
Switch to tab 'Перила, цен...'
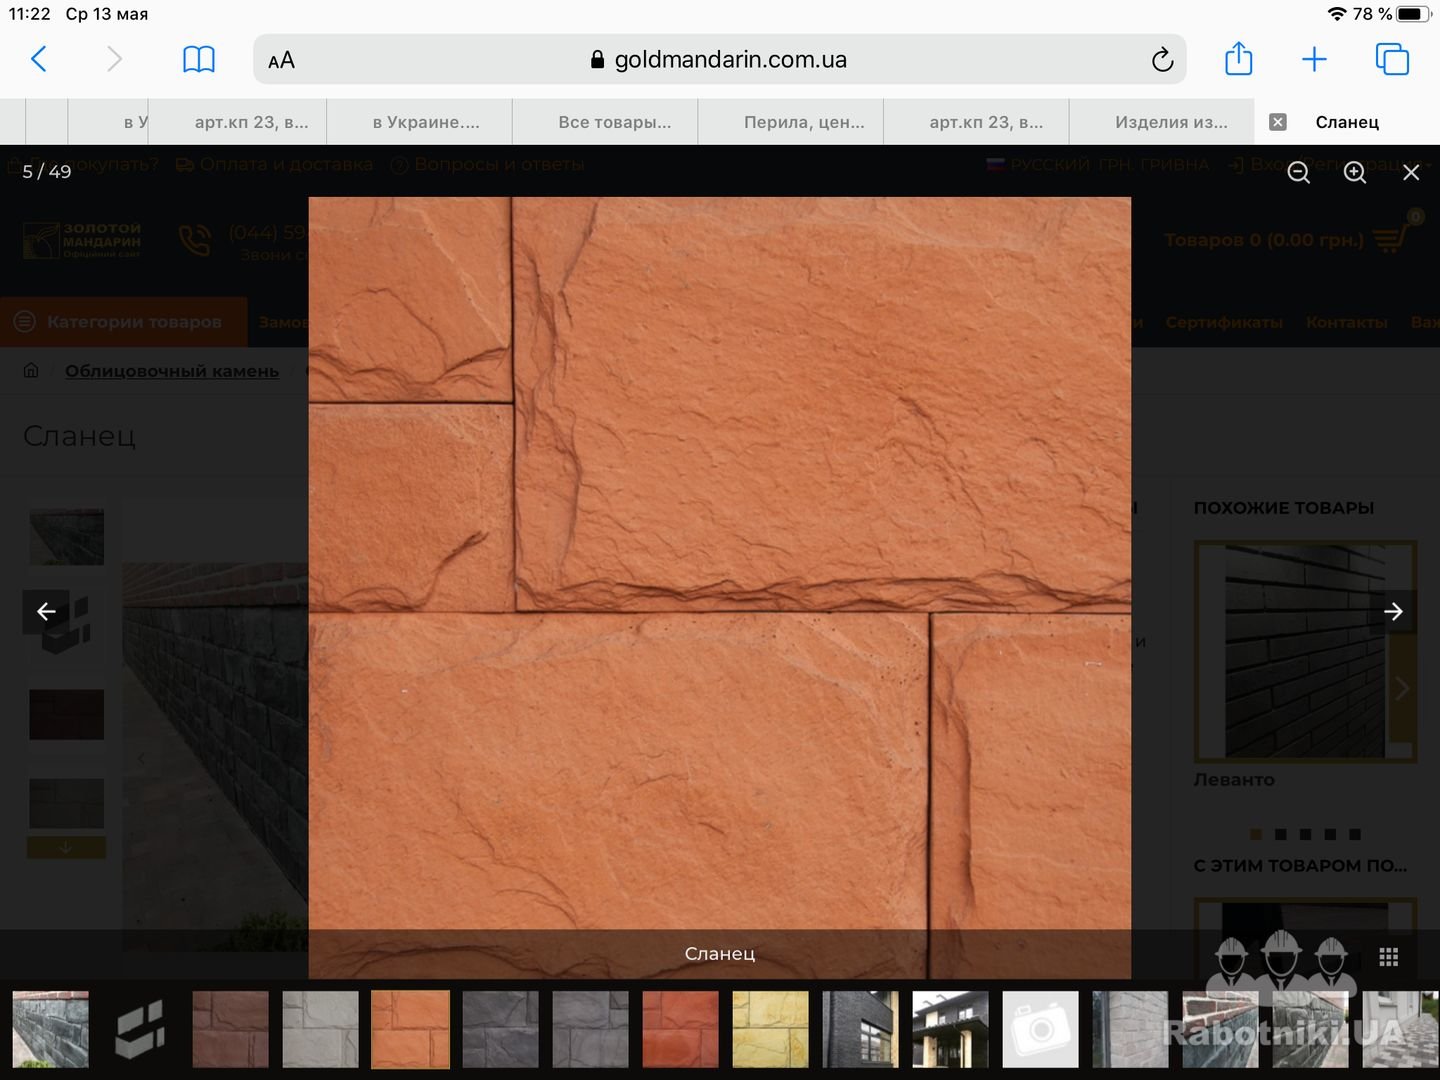804,122
